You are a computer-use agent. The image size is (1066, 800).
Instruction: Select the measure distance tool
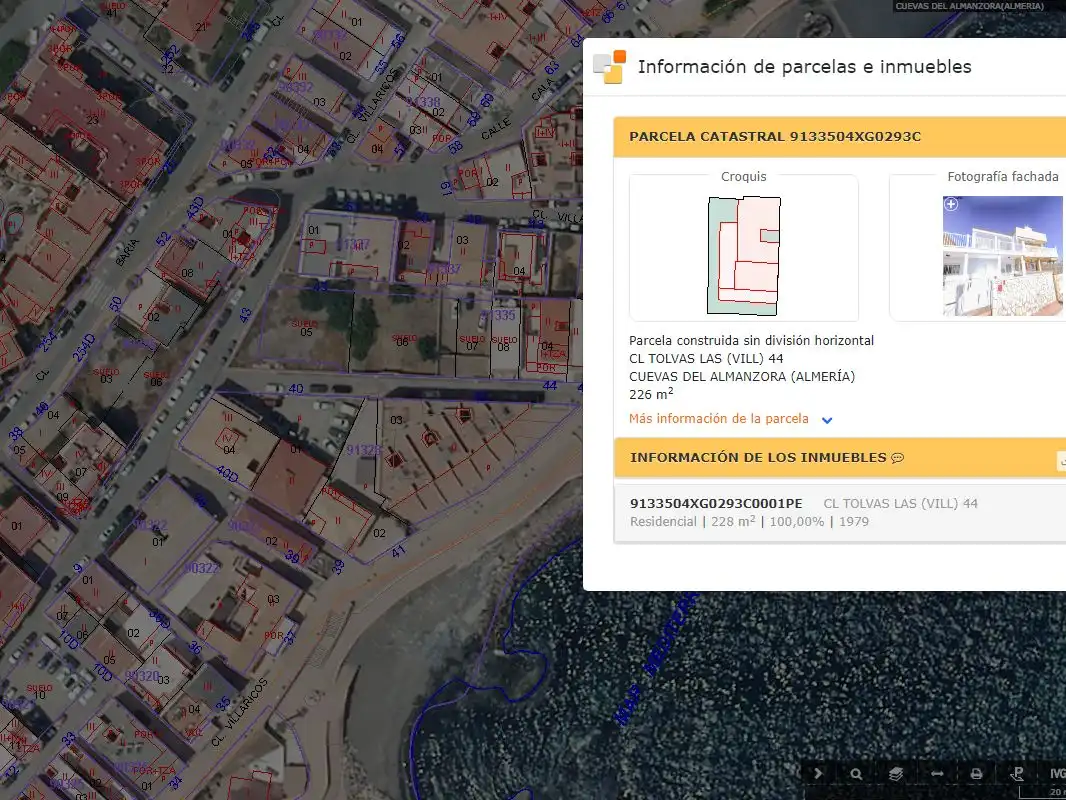pyautogui.click(x=937, y=773)
